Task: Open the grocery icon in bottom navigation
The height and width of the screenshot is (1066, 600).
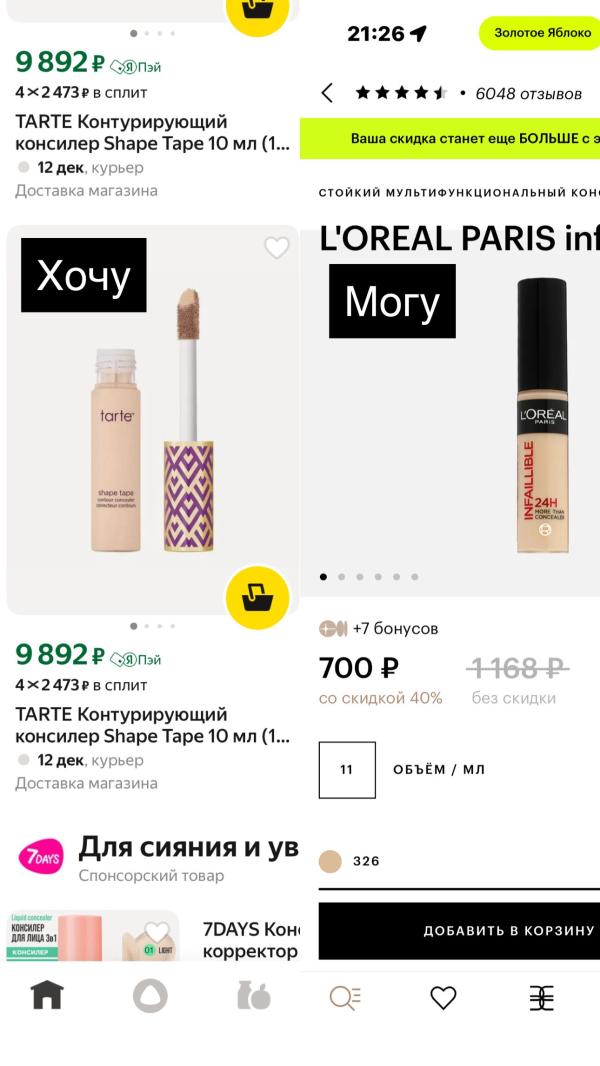Action: click(x=253, y=996)
